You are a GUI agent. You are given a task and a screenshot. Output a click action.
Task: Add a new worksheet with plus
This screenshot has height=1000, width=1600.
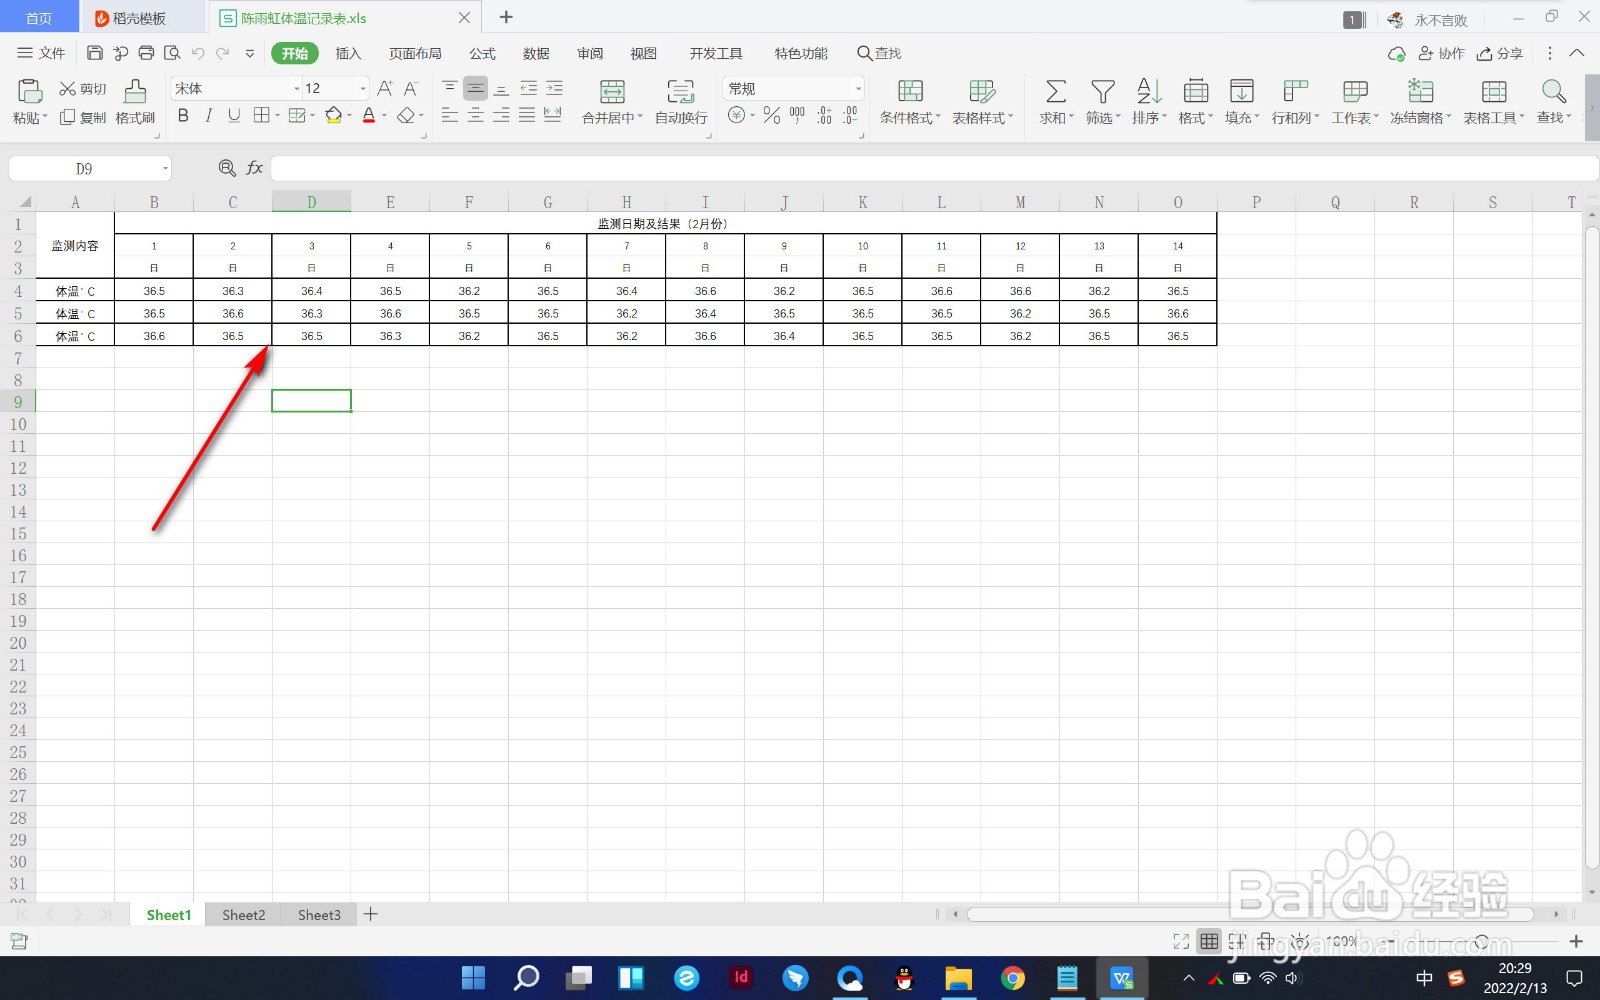click(x=370, y=914)
